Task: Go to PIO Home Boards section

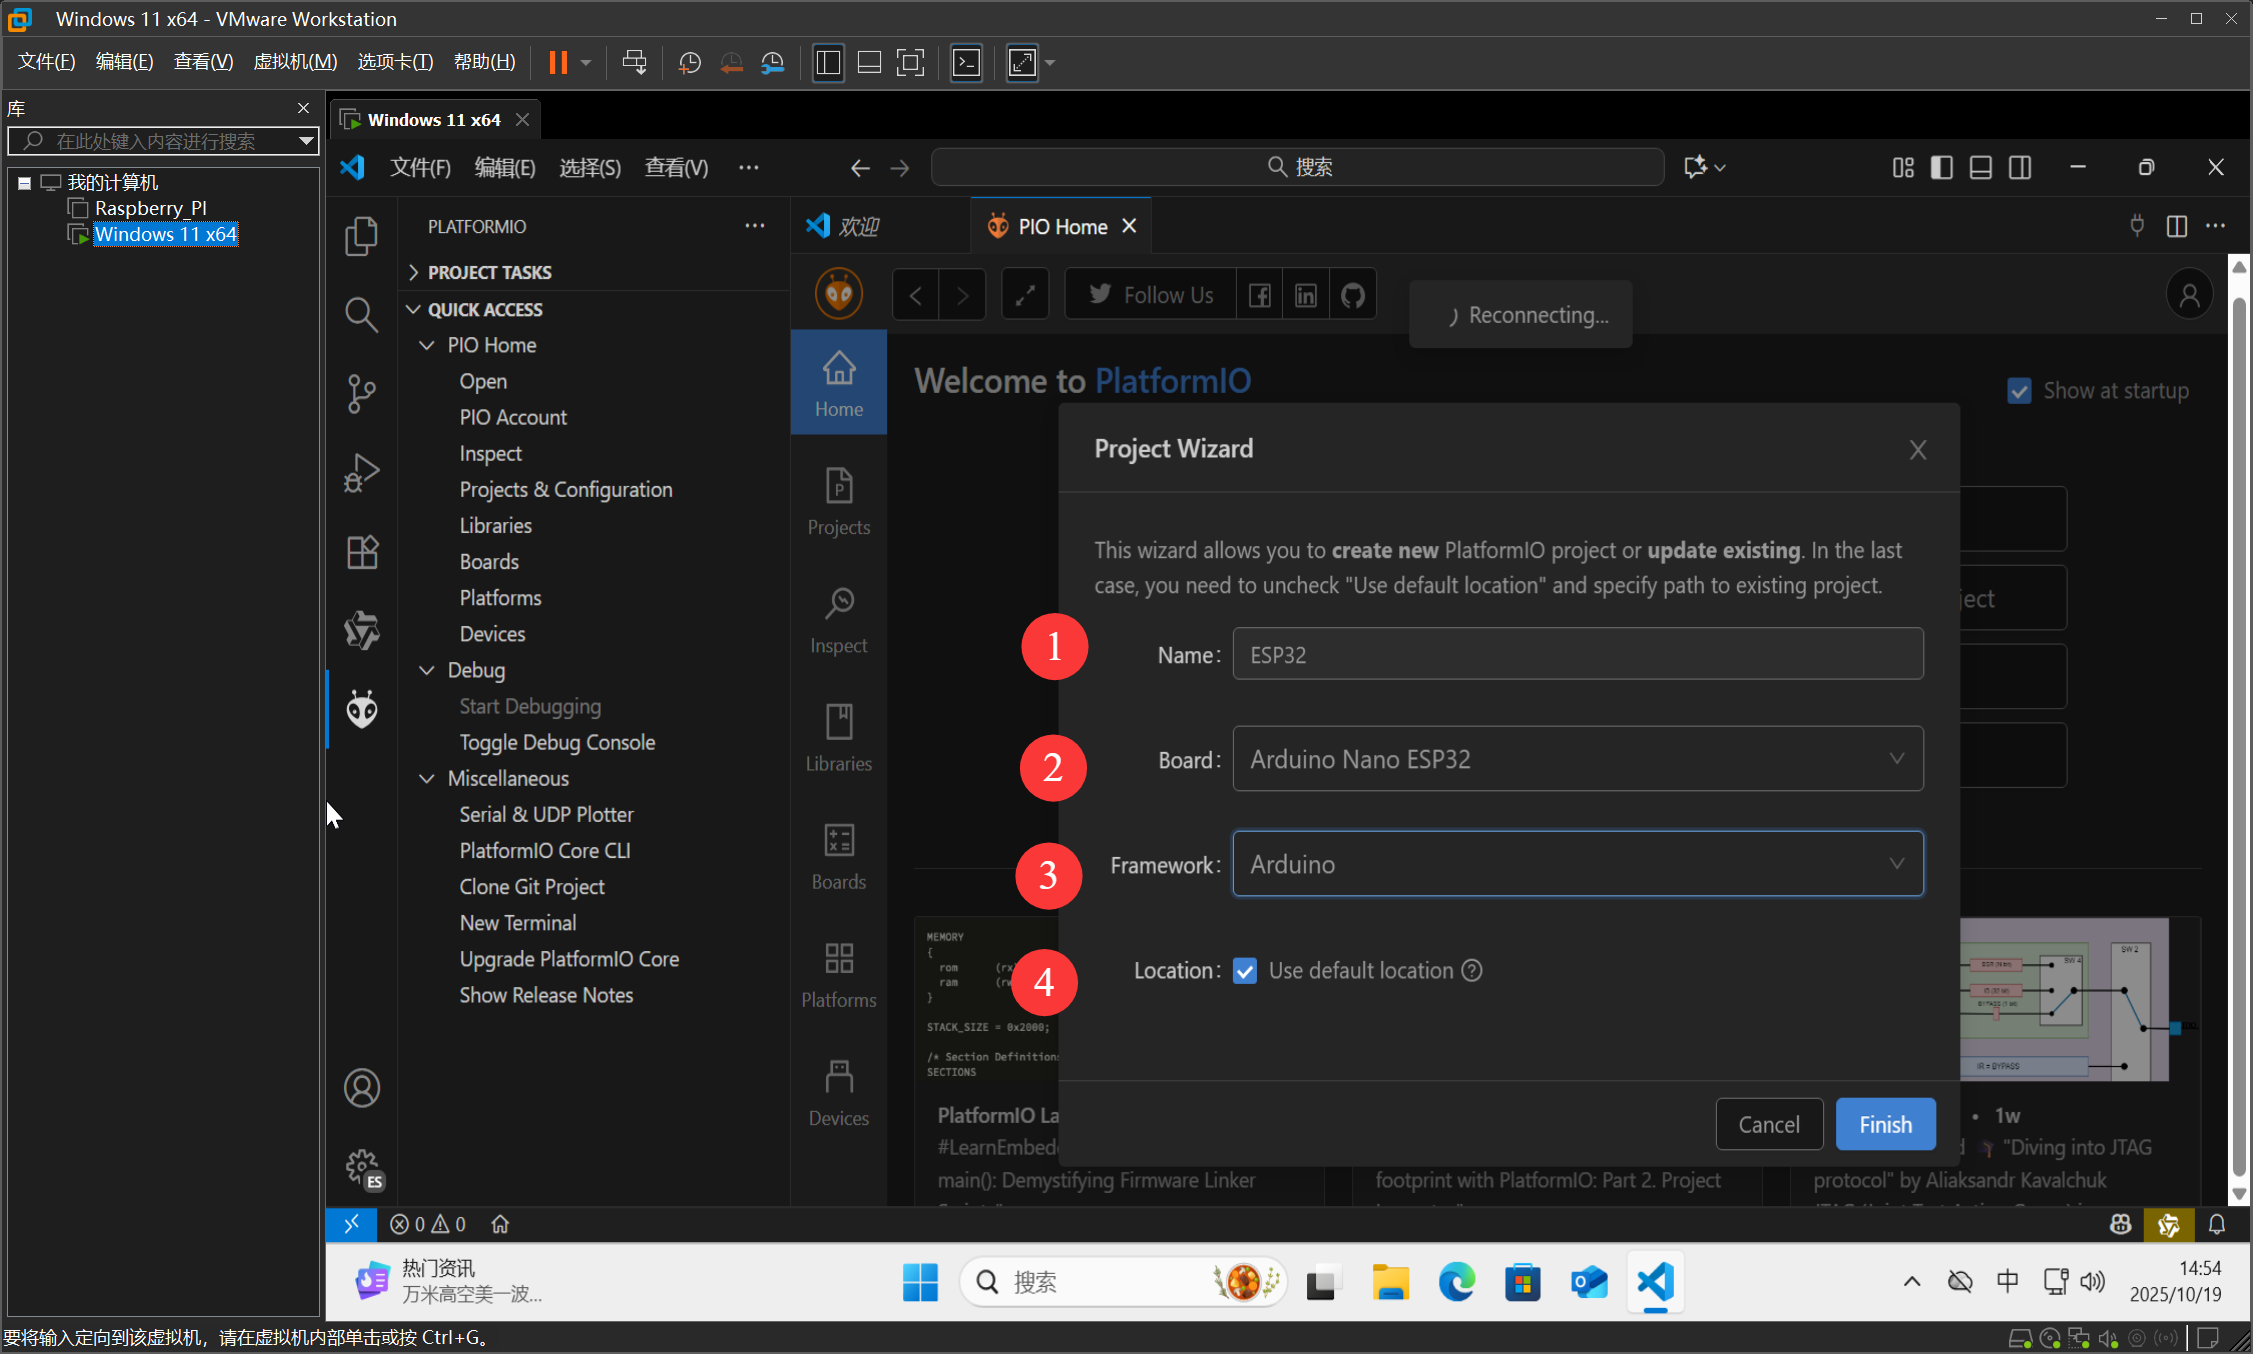Action: pos(838,856)
